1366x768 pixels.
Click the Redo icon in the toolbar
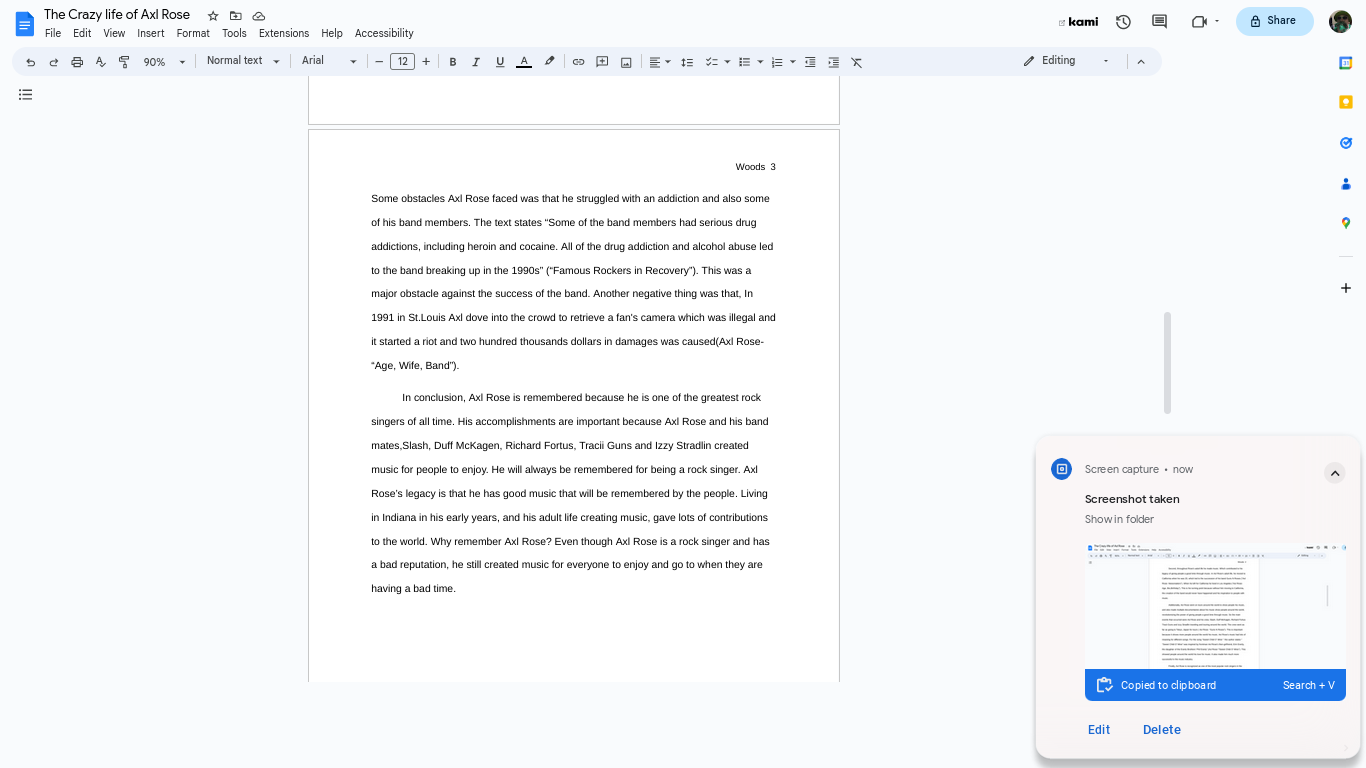pos(54,62)
